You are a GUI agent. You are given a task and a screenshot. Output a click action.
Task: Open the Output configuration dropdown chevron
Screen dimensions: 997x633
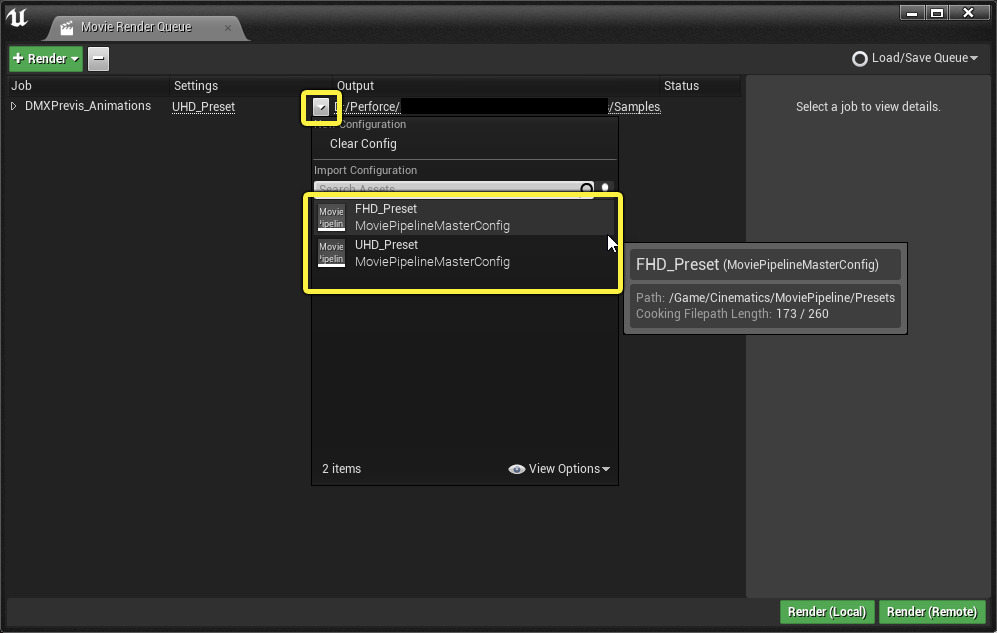pos(321,105)
